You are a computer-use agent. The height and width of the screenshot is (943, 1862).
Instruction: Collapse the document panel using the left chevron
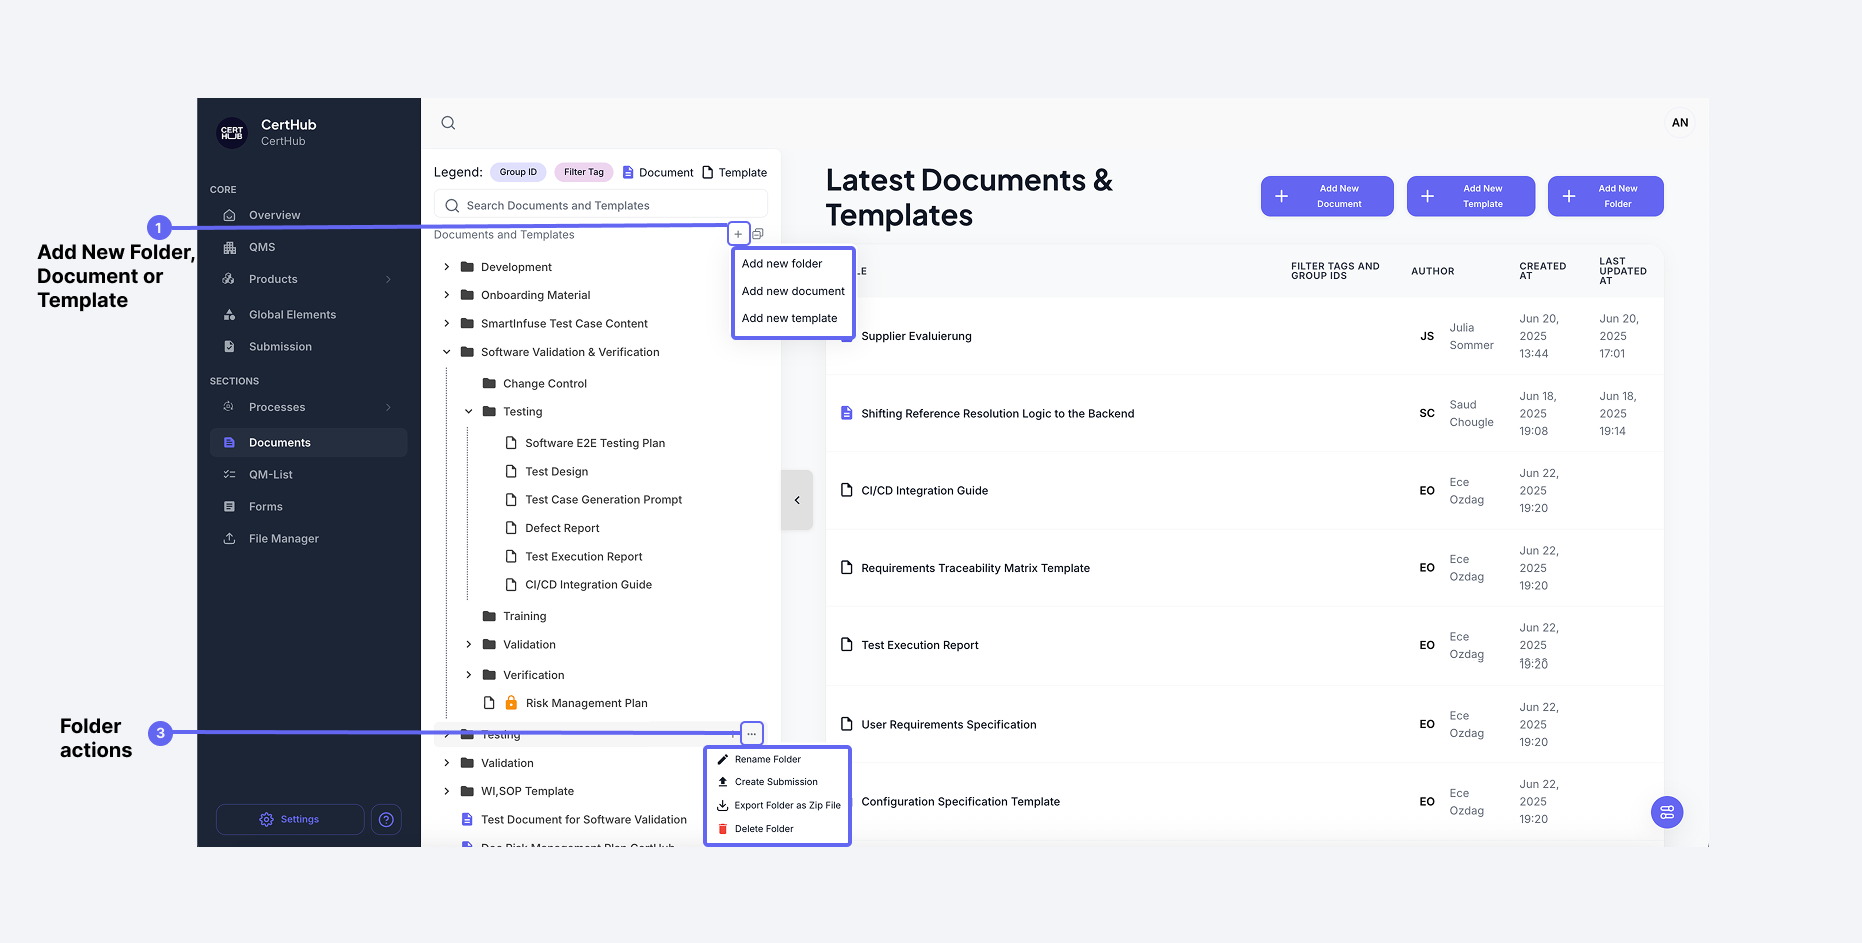pyautogui.click(x=797, y=499)
